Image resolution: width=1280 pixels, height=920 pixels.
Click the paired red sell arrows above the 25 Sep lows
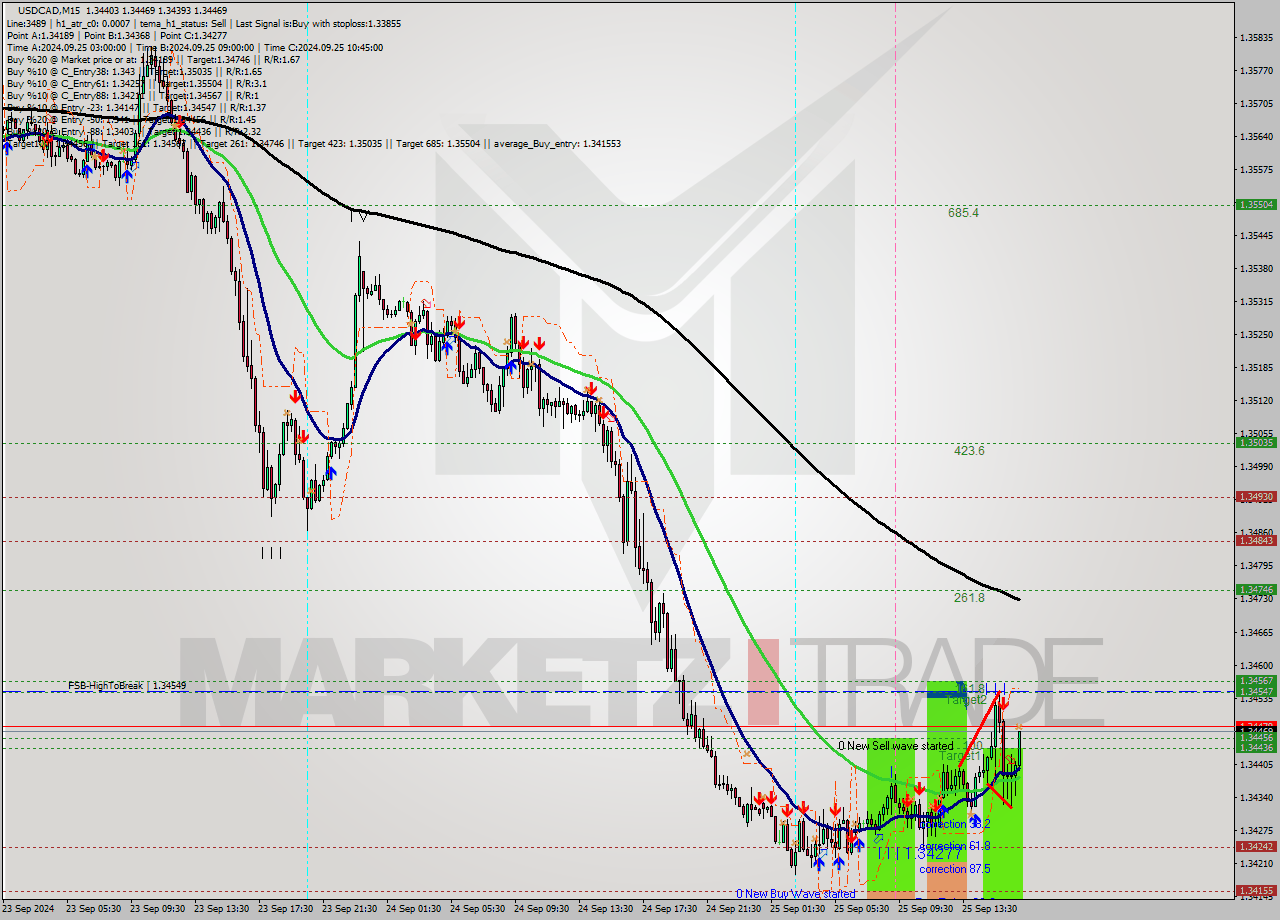point(766,798)
